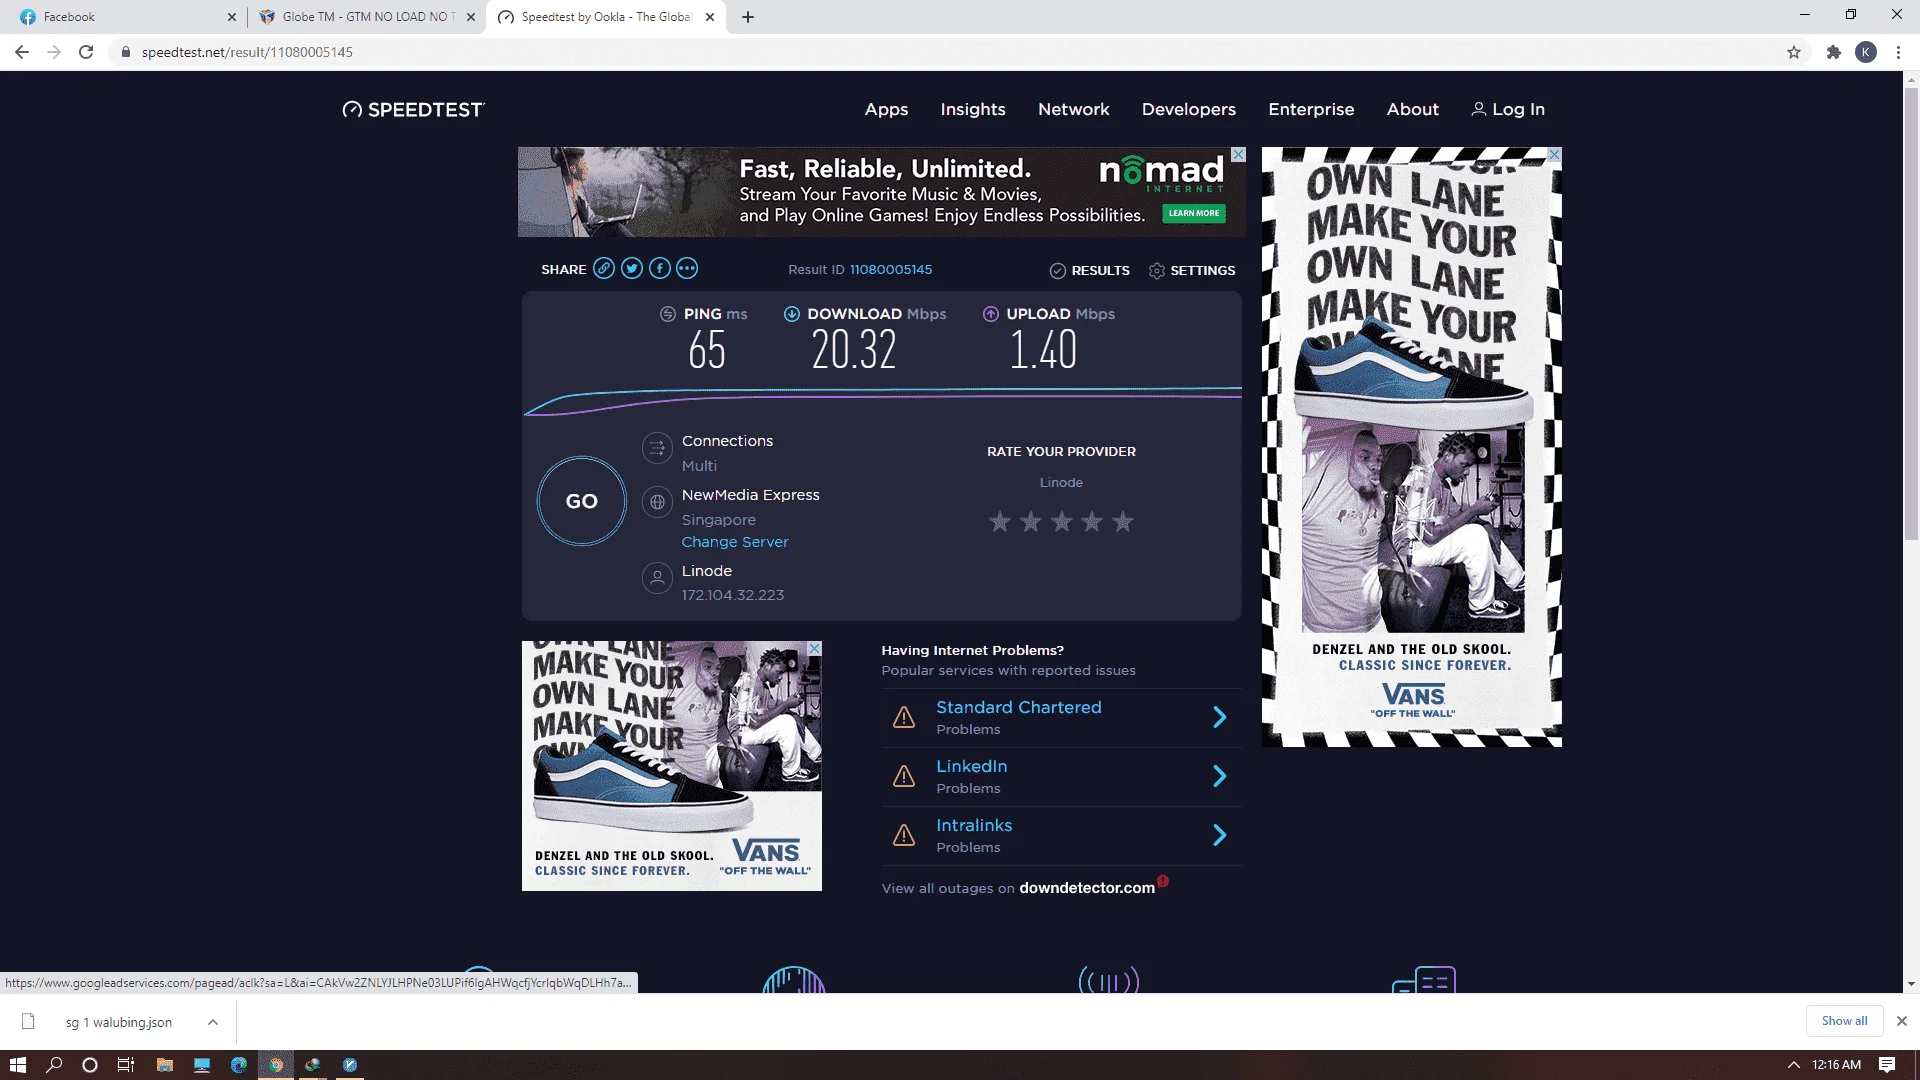Click the nomad LEARN MORE button

point(1194,213)
